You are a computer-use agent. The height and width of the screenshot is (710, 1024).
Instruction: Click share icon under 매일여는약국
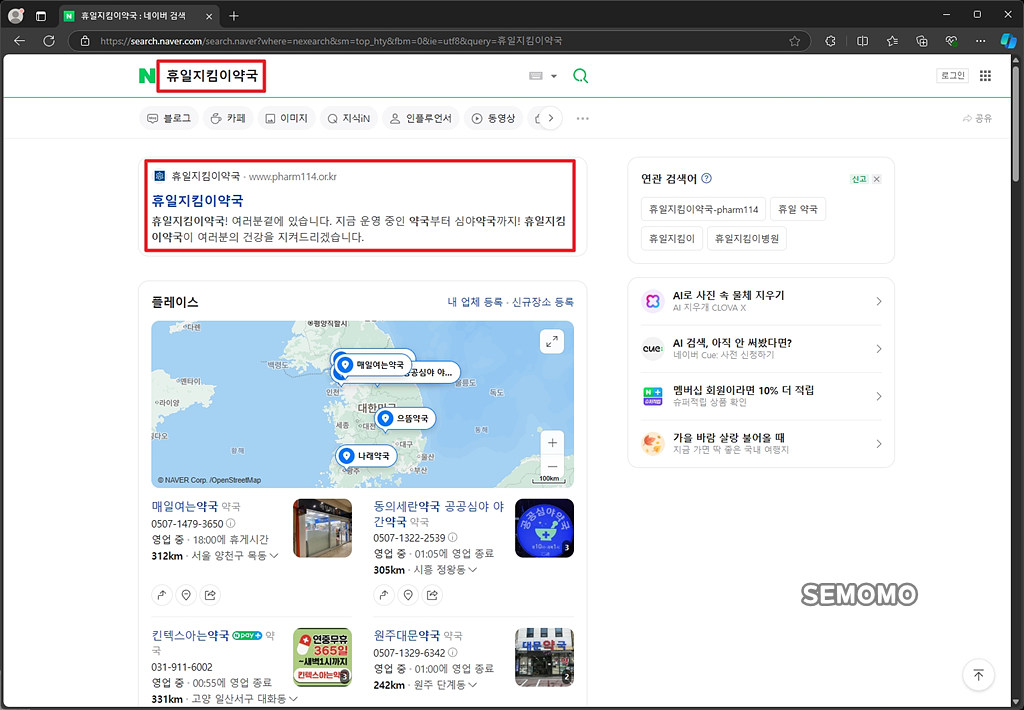coord(210,595)
